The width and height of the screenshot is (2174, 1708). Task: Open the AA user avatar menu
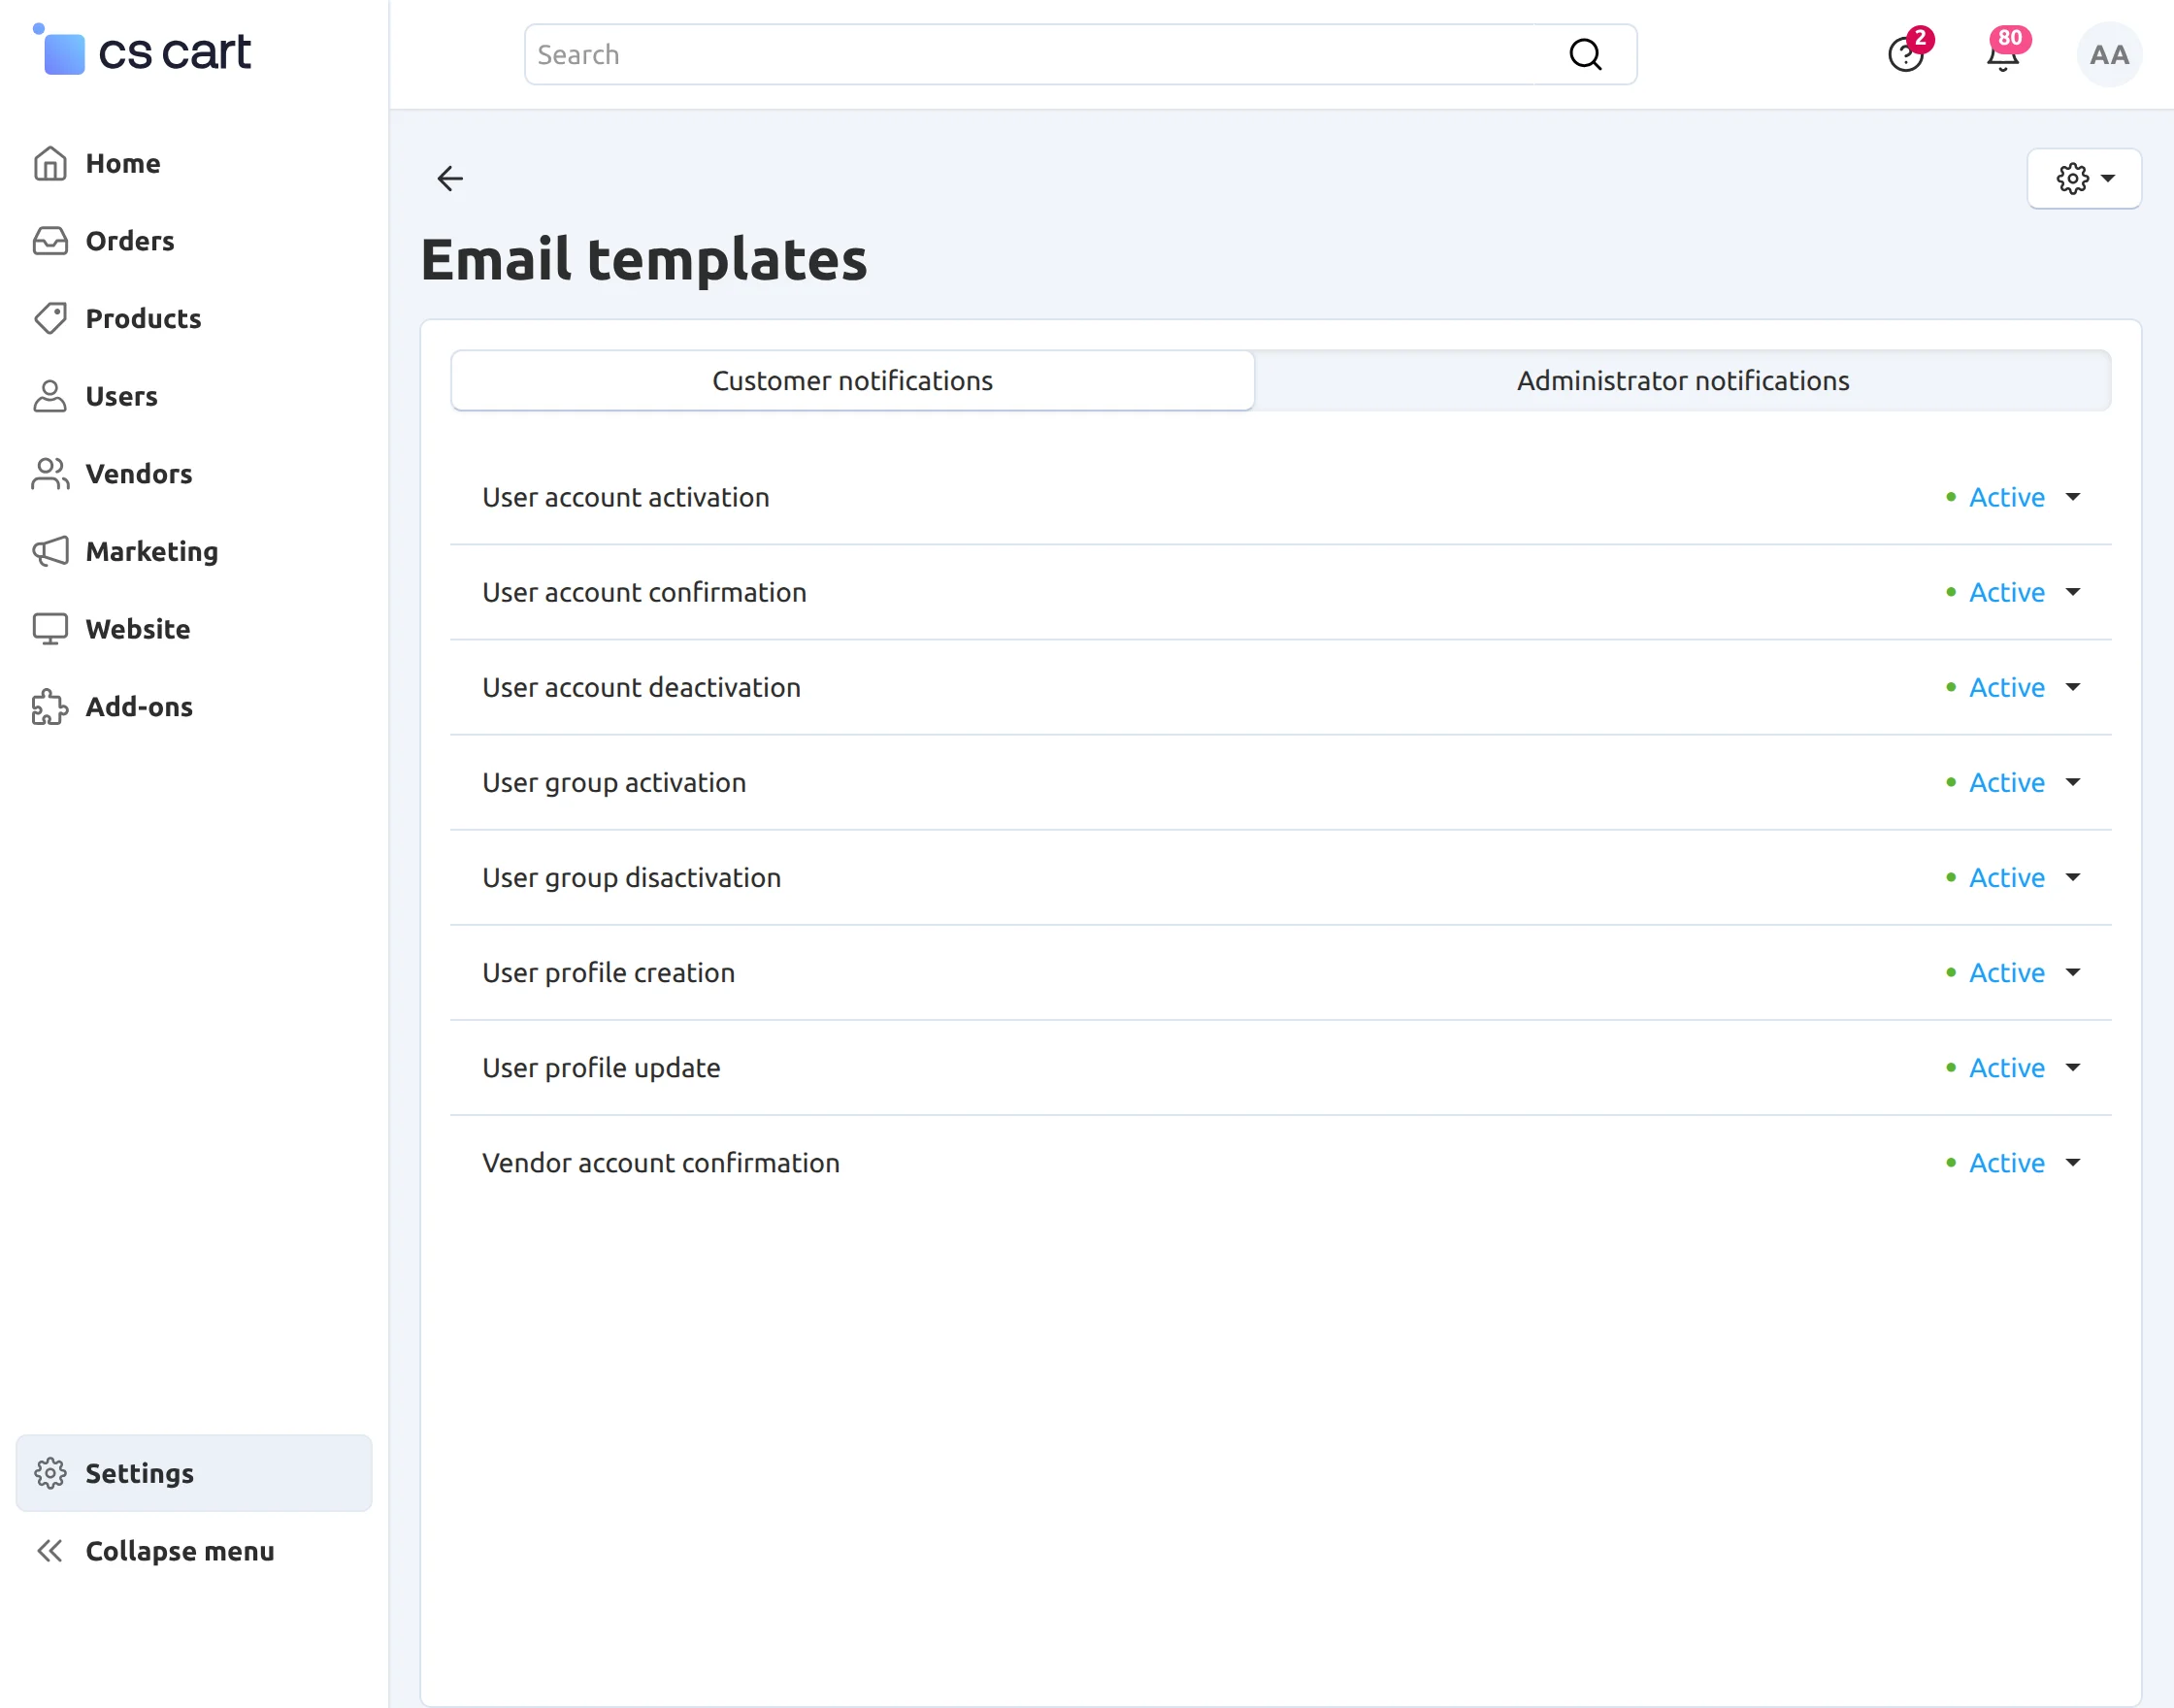(x=2109, y=54)
